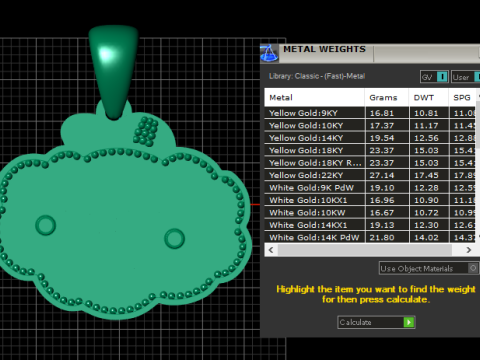
Task: Click the green arrow on Calculate
Action: 409,322
